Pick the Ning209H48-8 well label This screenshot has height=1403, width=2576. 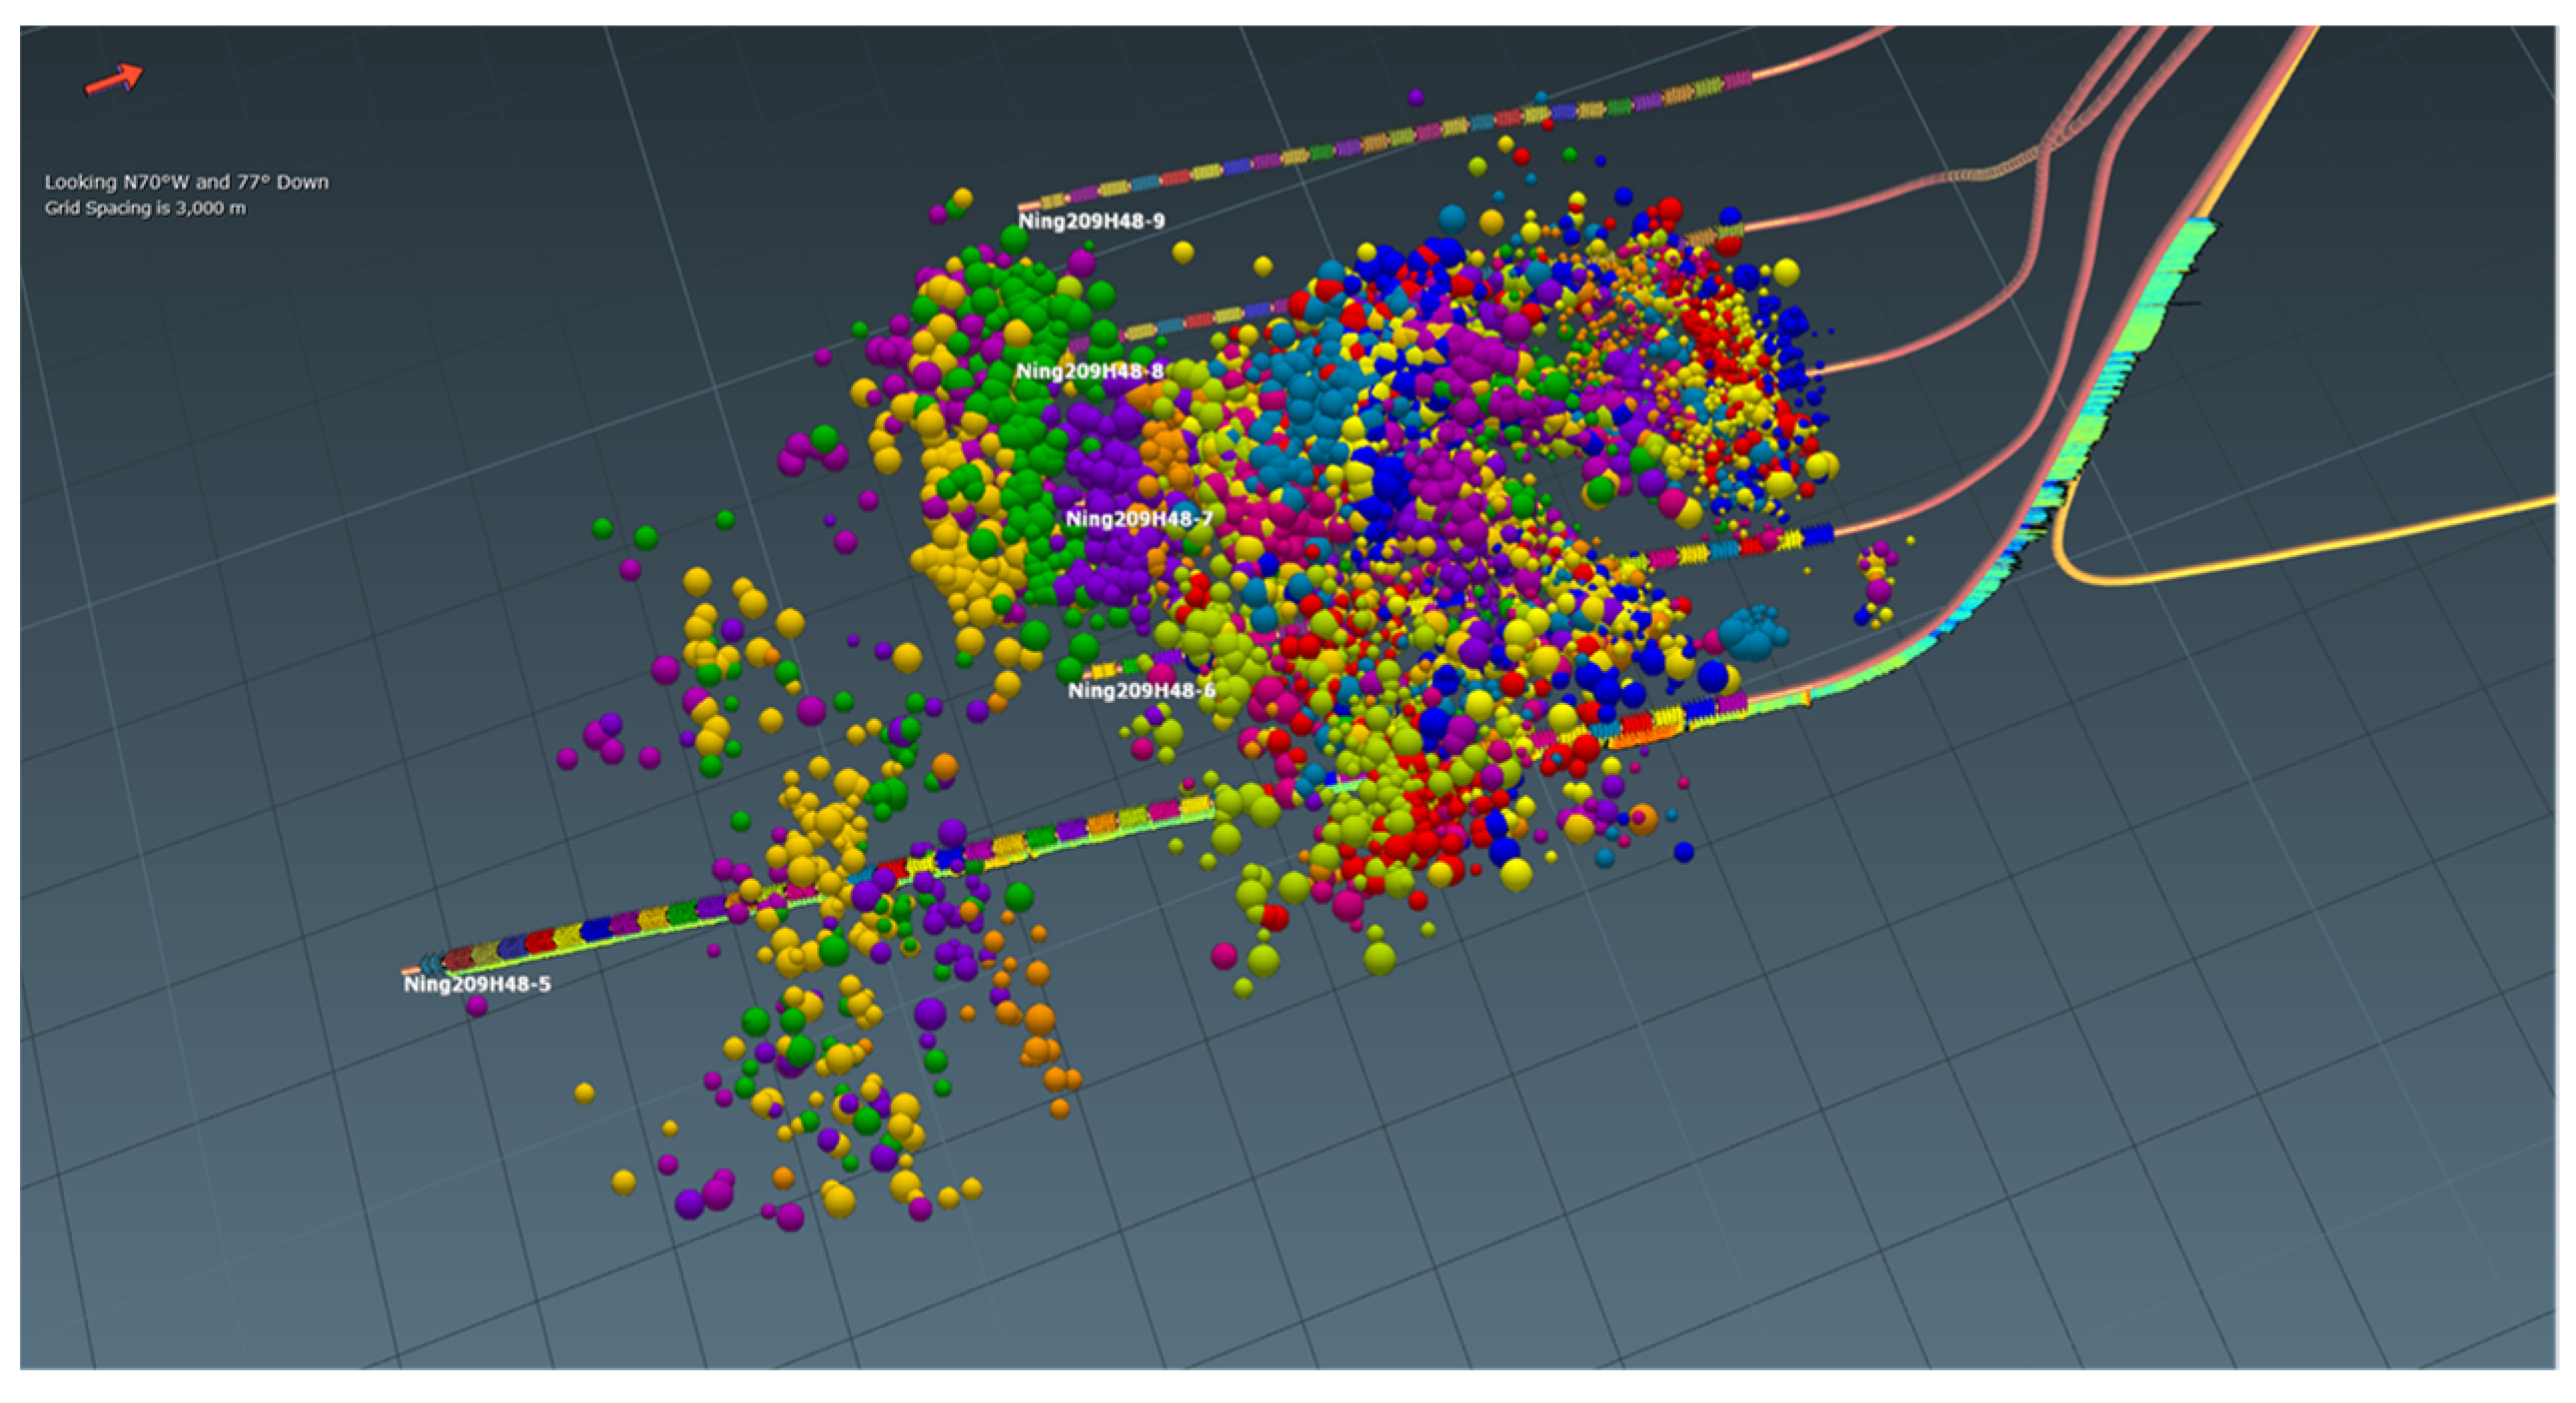point(1089,371)
